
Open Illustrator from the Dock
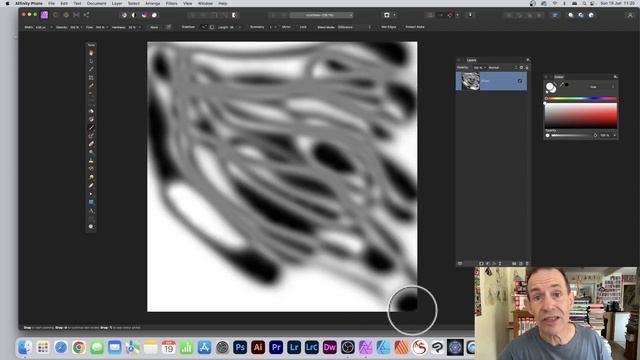pos(258,347)
